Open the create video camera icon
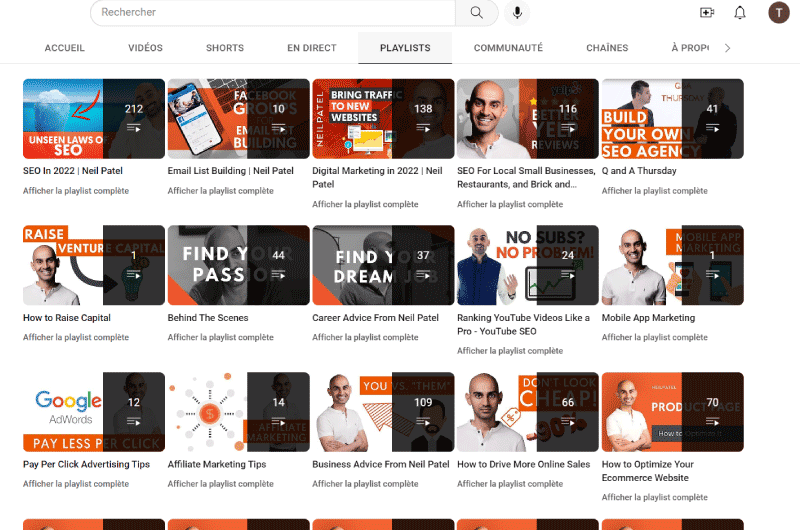Image resolution: width=800 pixels, height=530 pixels. coord(707,12)
